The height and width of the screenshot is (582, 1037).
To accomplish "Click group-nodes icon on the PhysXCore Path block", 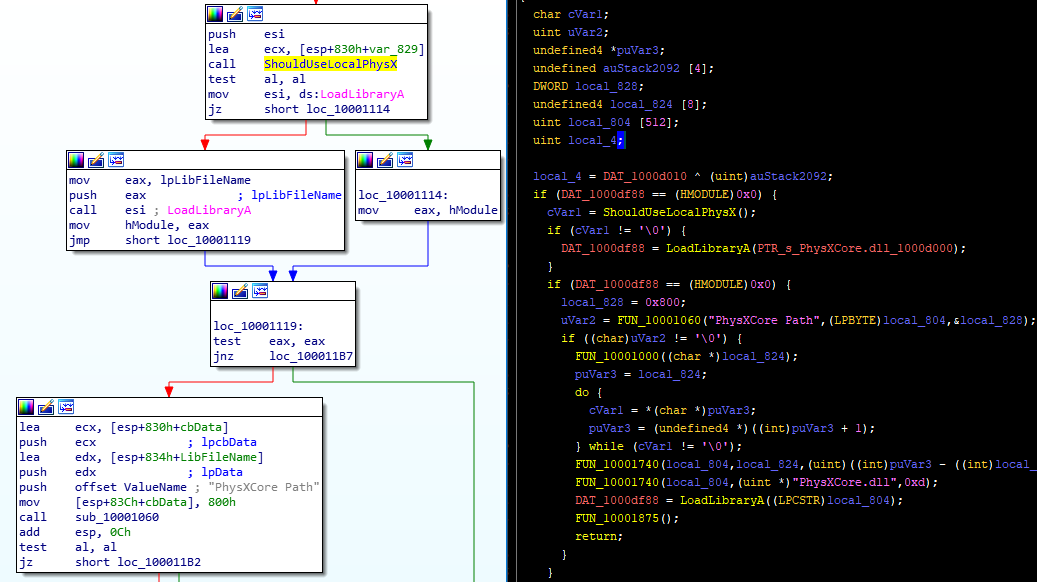I will [66, 406].
